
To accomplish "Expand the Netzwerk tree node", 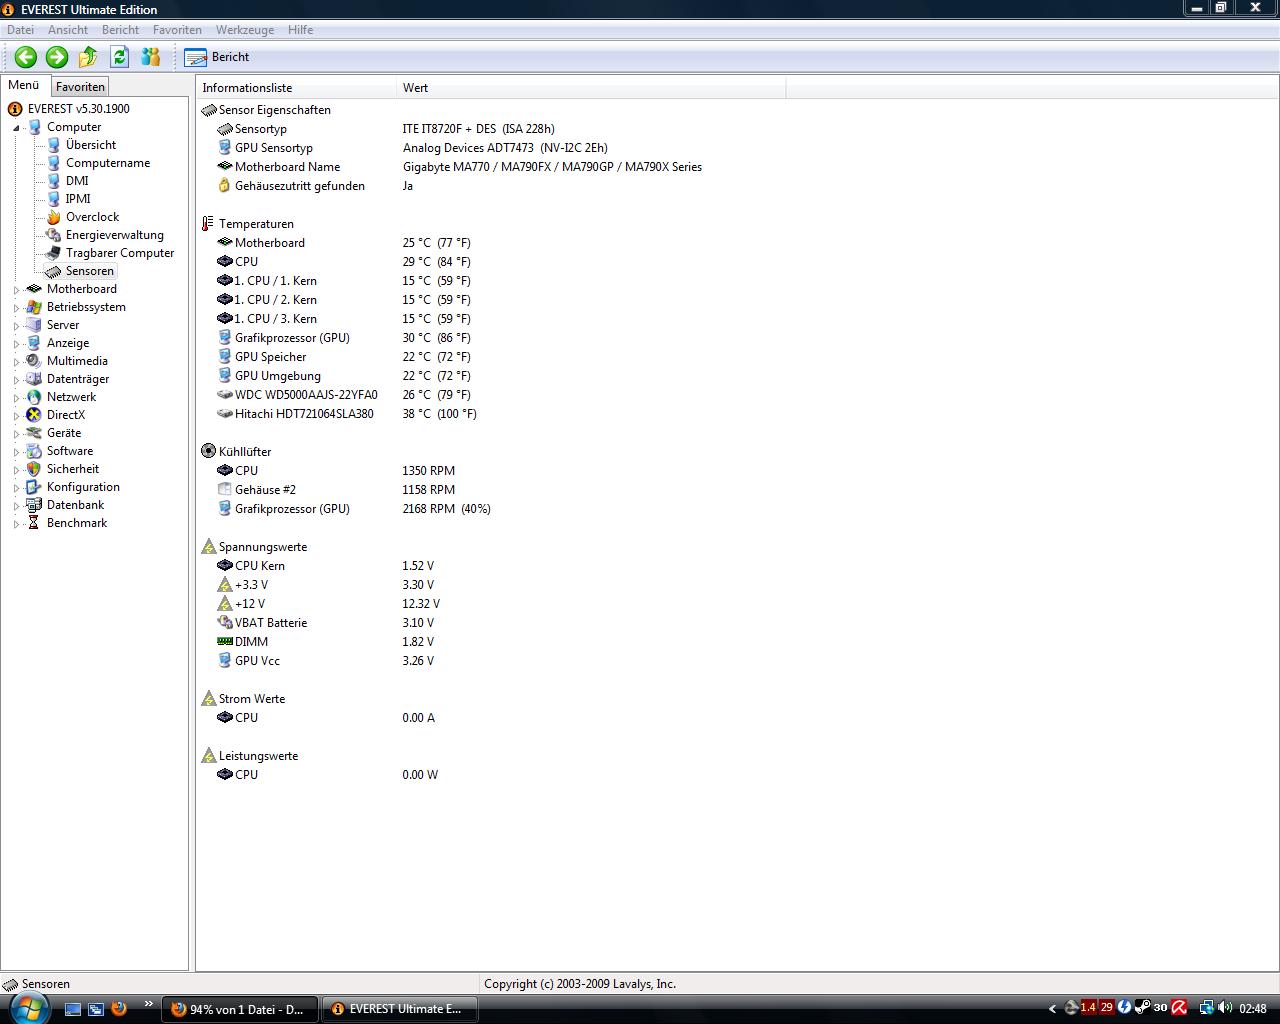I will 16,398.
